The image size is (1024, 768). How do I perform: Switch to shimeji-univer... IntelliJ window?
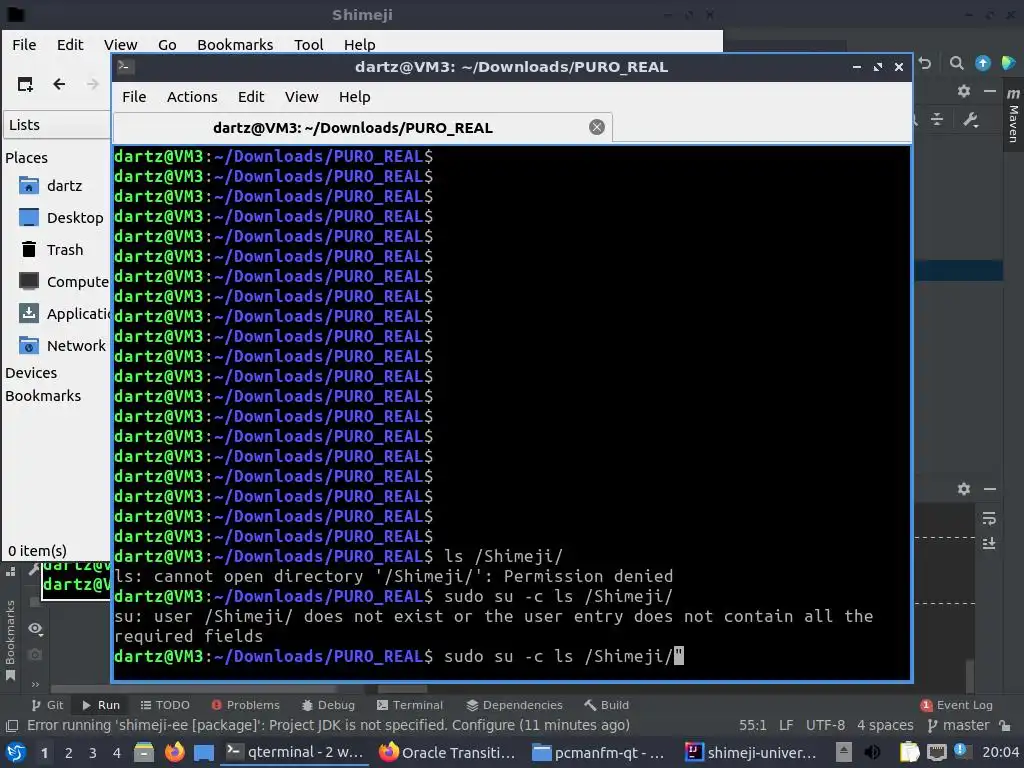coord(751,753)
